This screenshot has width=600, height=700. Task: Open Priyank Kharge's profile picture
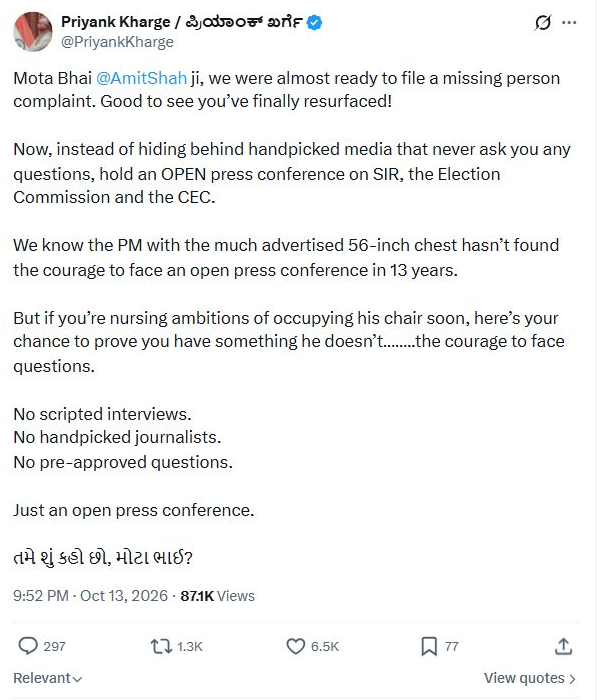[x=33, y=32]
